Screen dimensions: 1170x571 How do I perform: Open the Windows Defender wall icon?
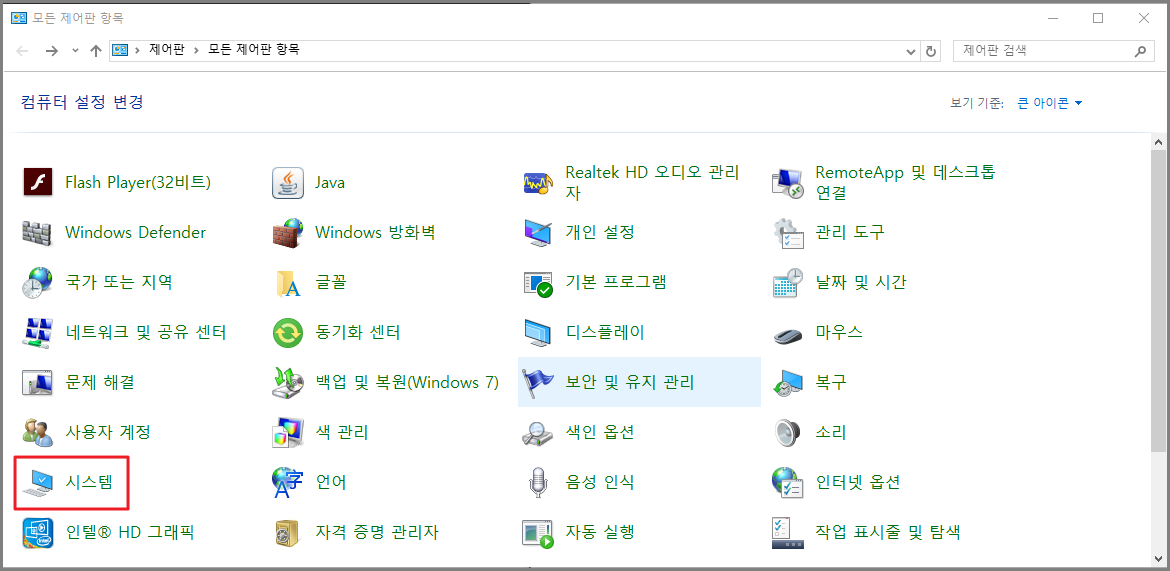[37, 232]
